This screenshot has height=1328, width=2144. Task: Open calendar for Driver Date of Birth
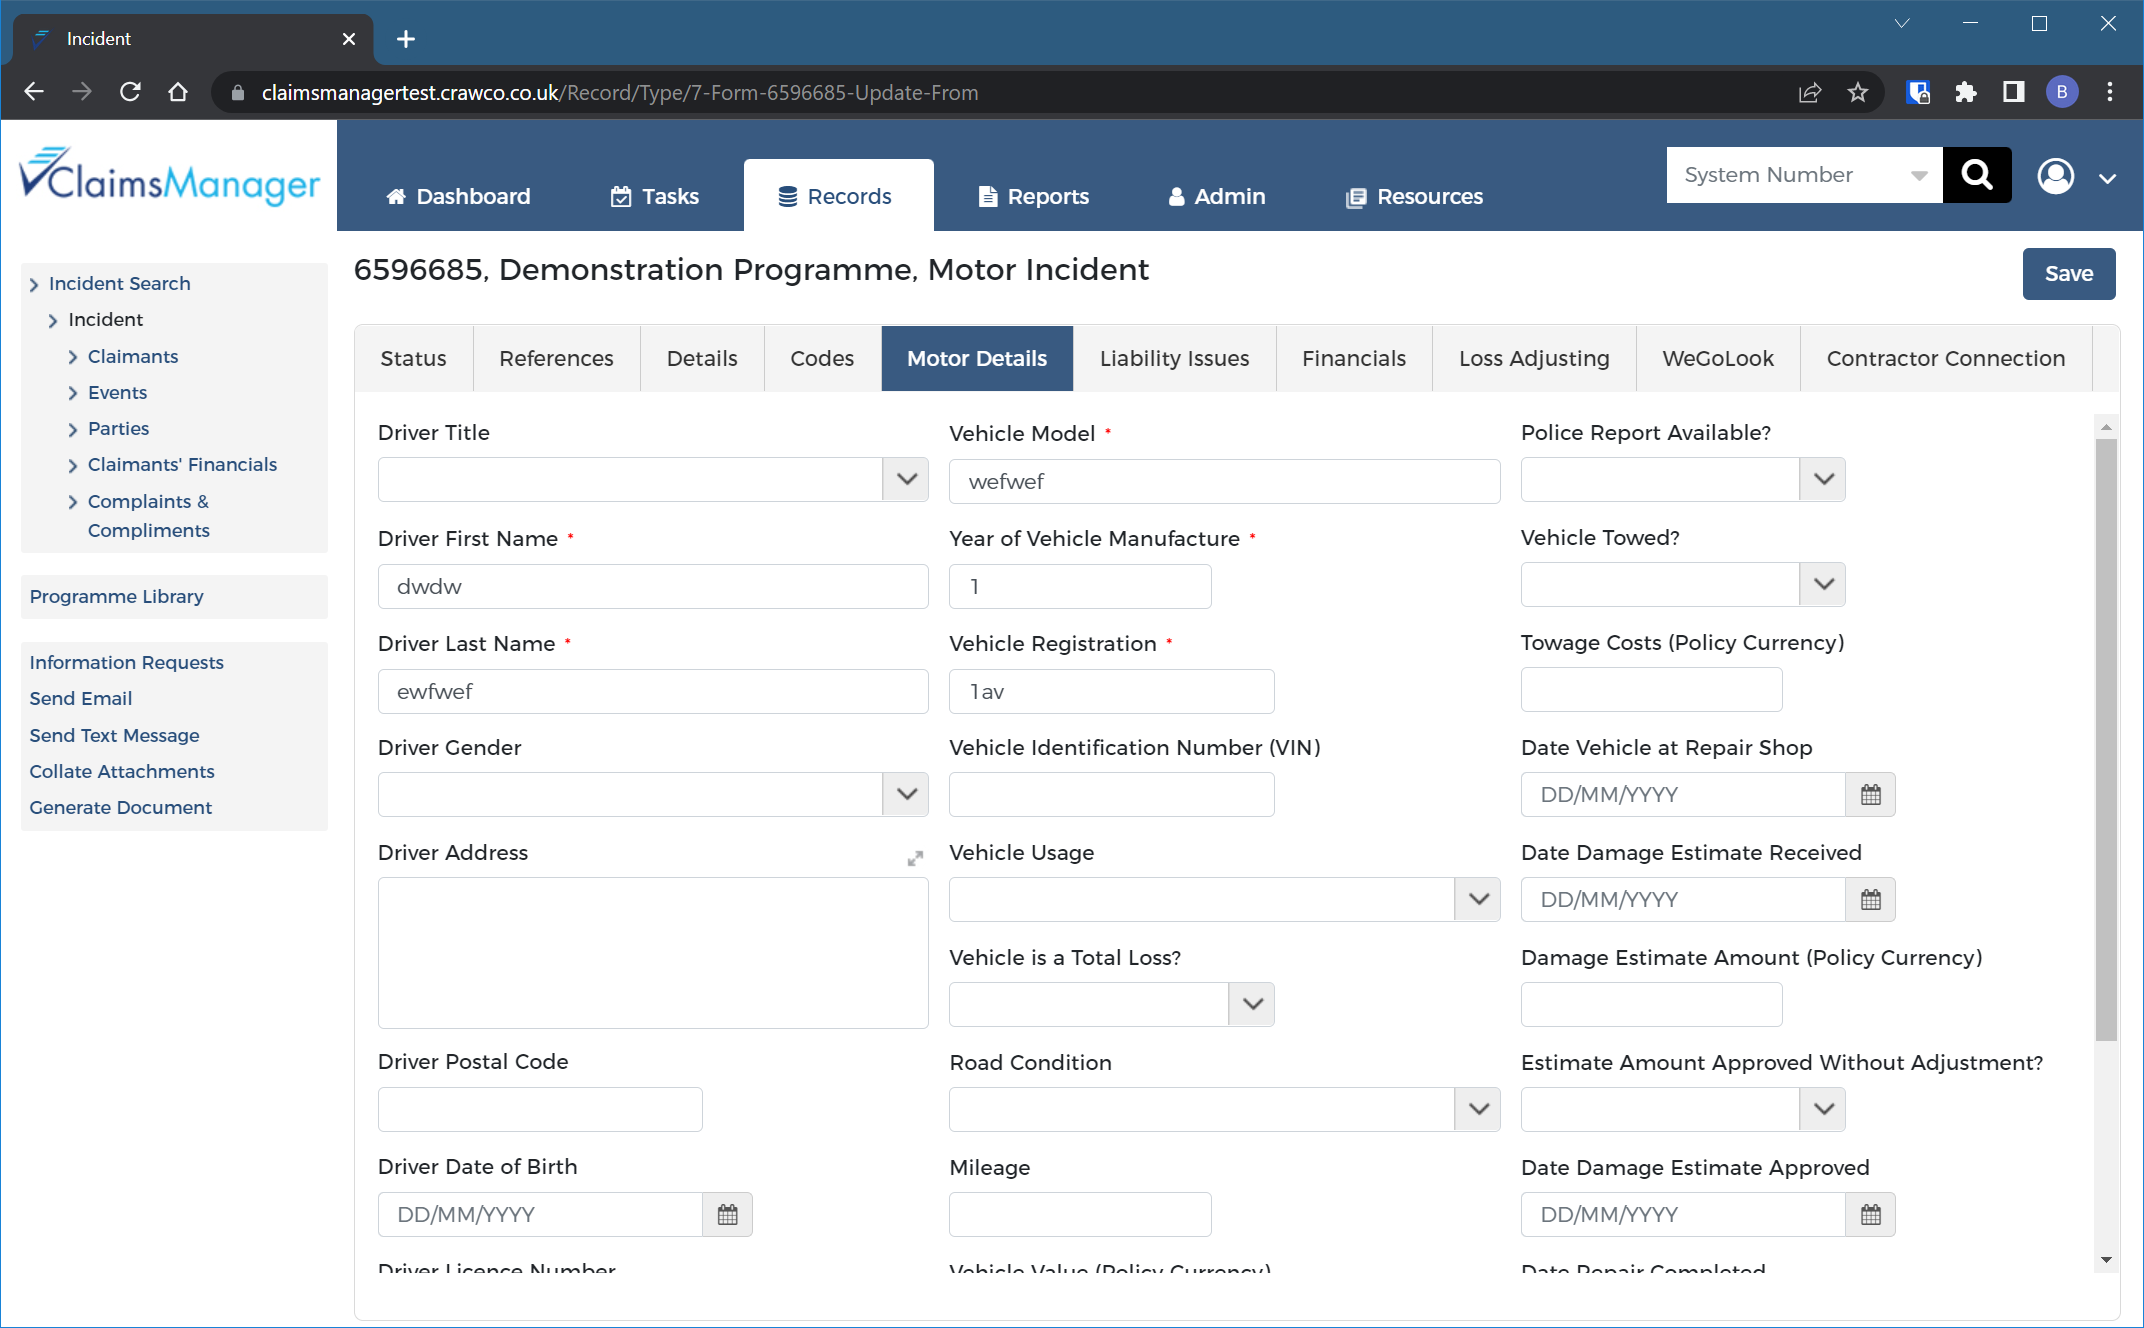click(727, 1215)
